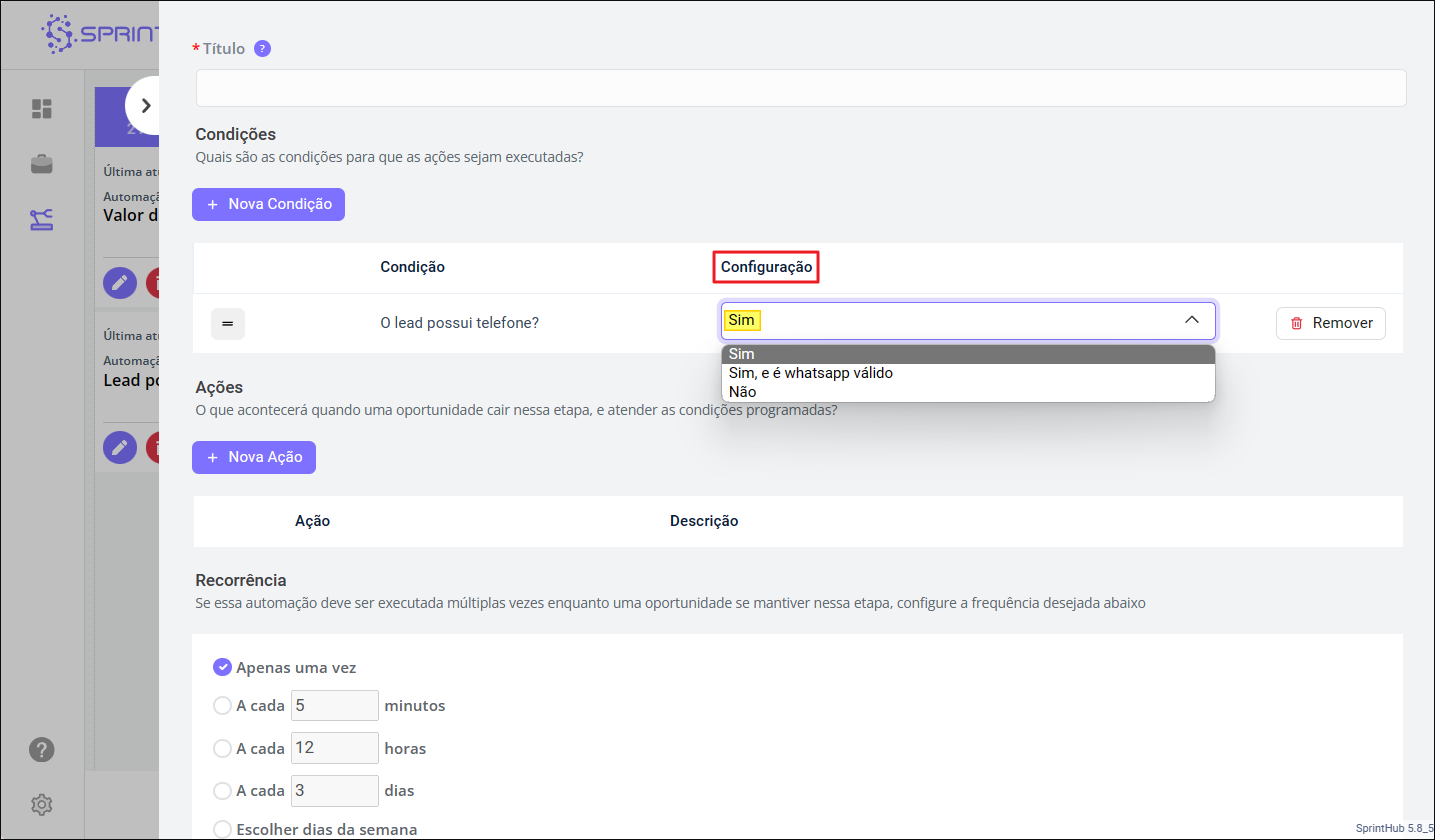Collapse the 'Sim' configuration dropdown
Image resolution: width=1435 pixels, height=840 pixels.
coord(1191,321)
